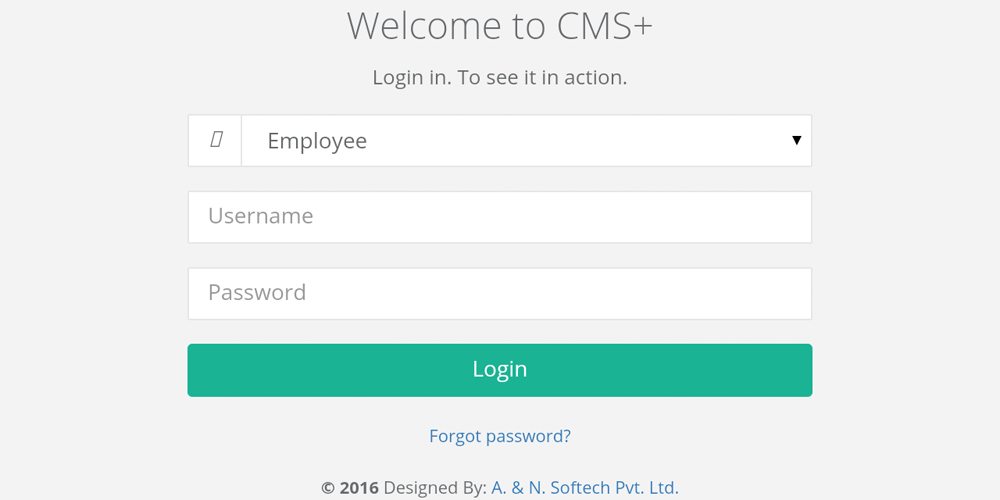
Task: Visit the A. & N. Softech Pvt. Ltd. link
Action: pyautogui.click(x=585, y=488)
